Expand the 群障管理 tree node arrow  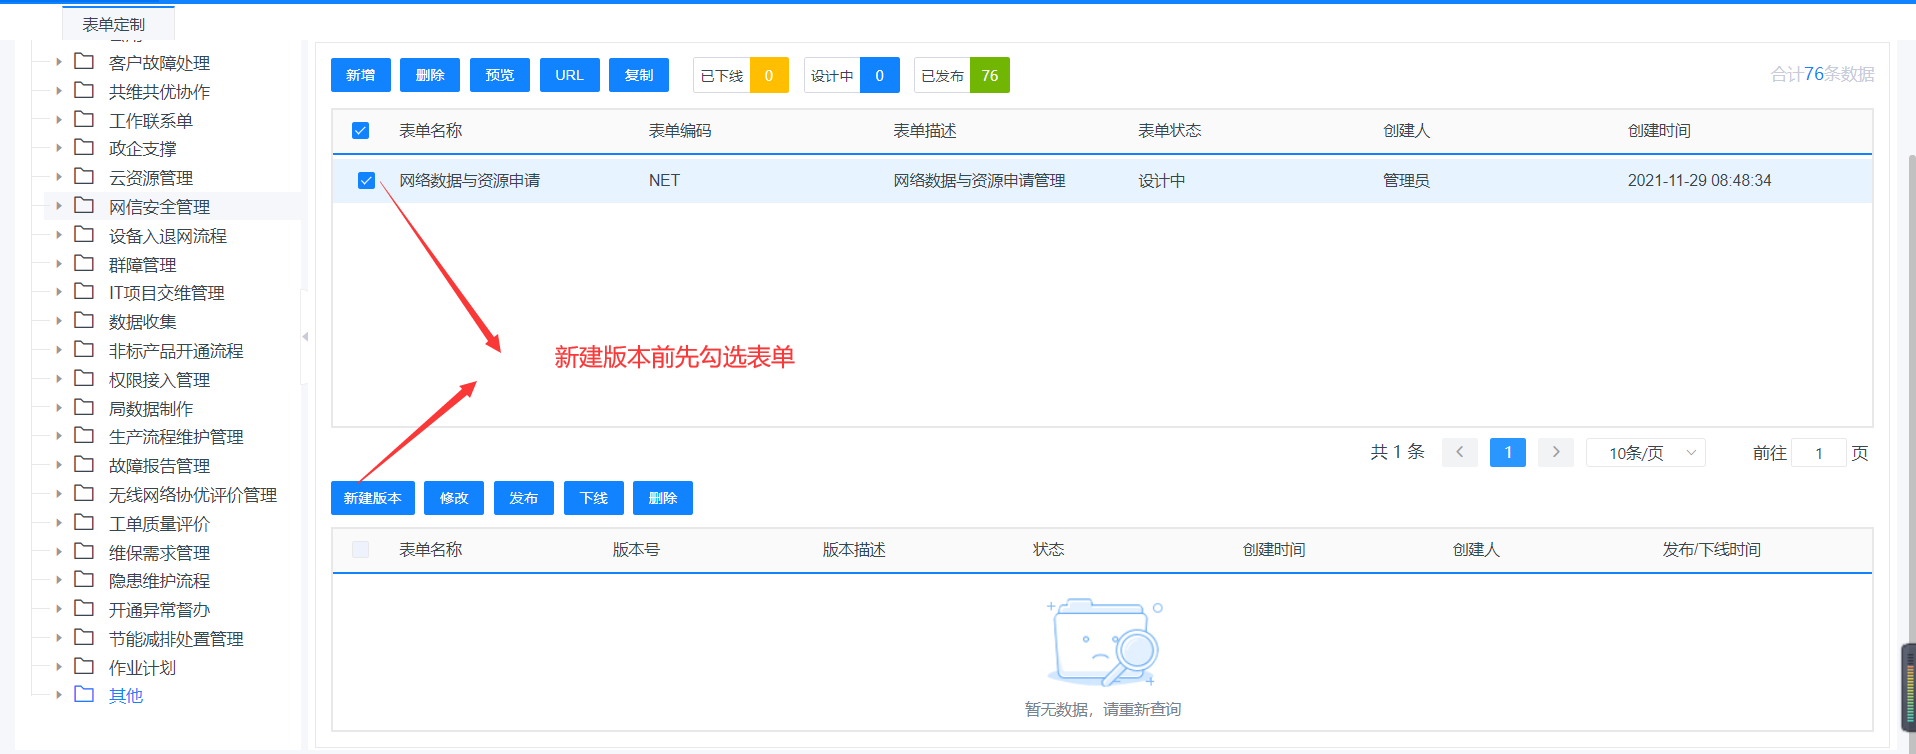tap(59, 264)
